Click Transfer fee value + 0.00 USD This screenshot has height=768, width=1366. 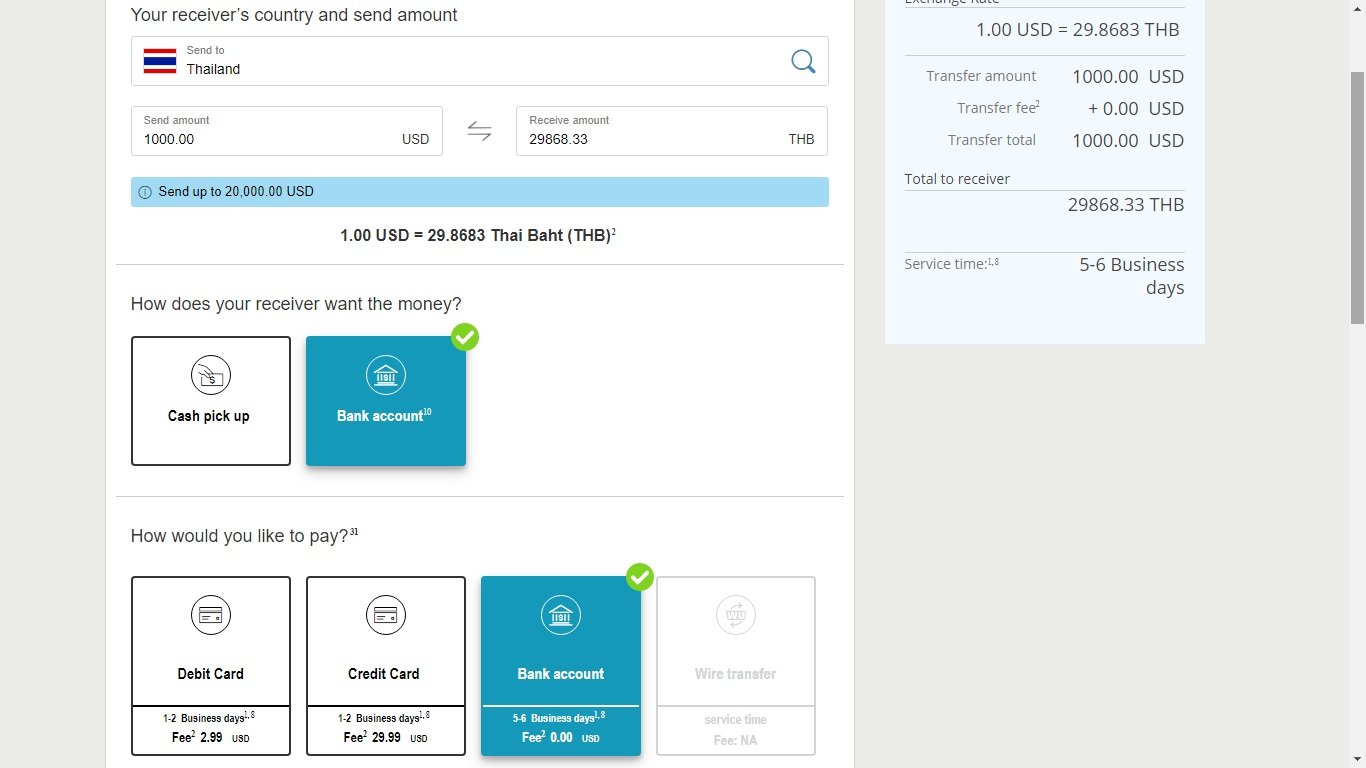(1136, 109)
